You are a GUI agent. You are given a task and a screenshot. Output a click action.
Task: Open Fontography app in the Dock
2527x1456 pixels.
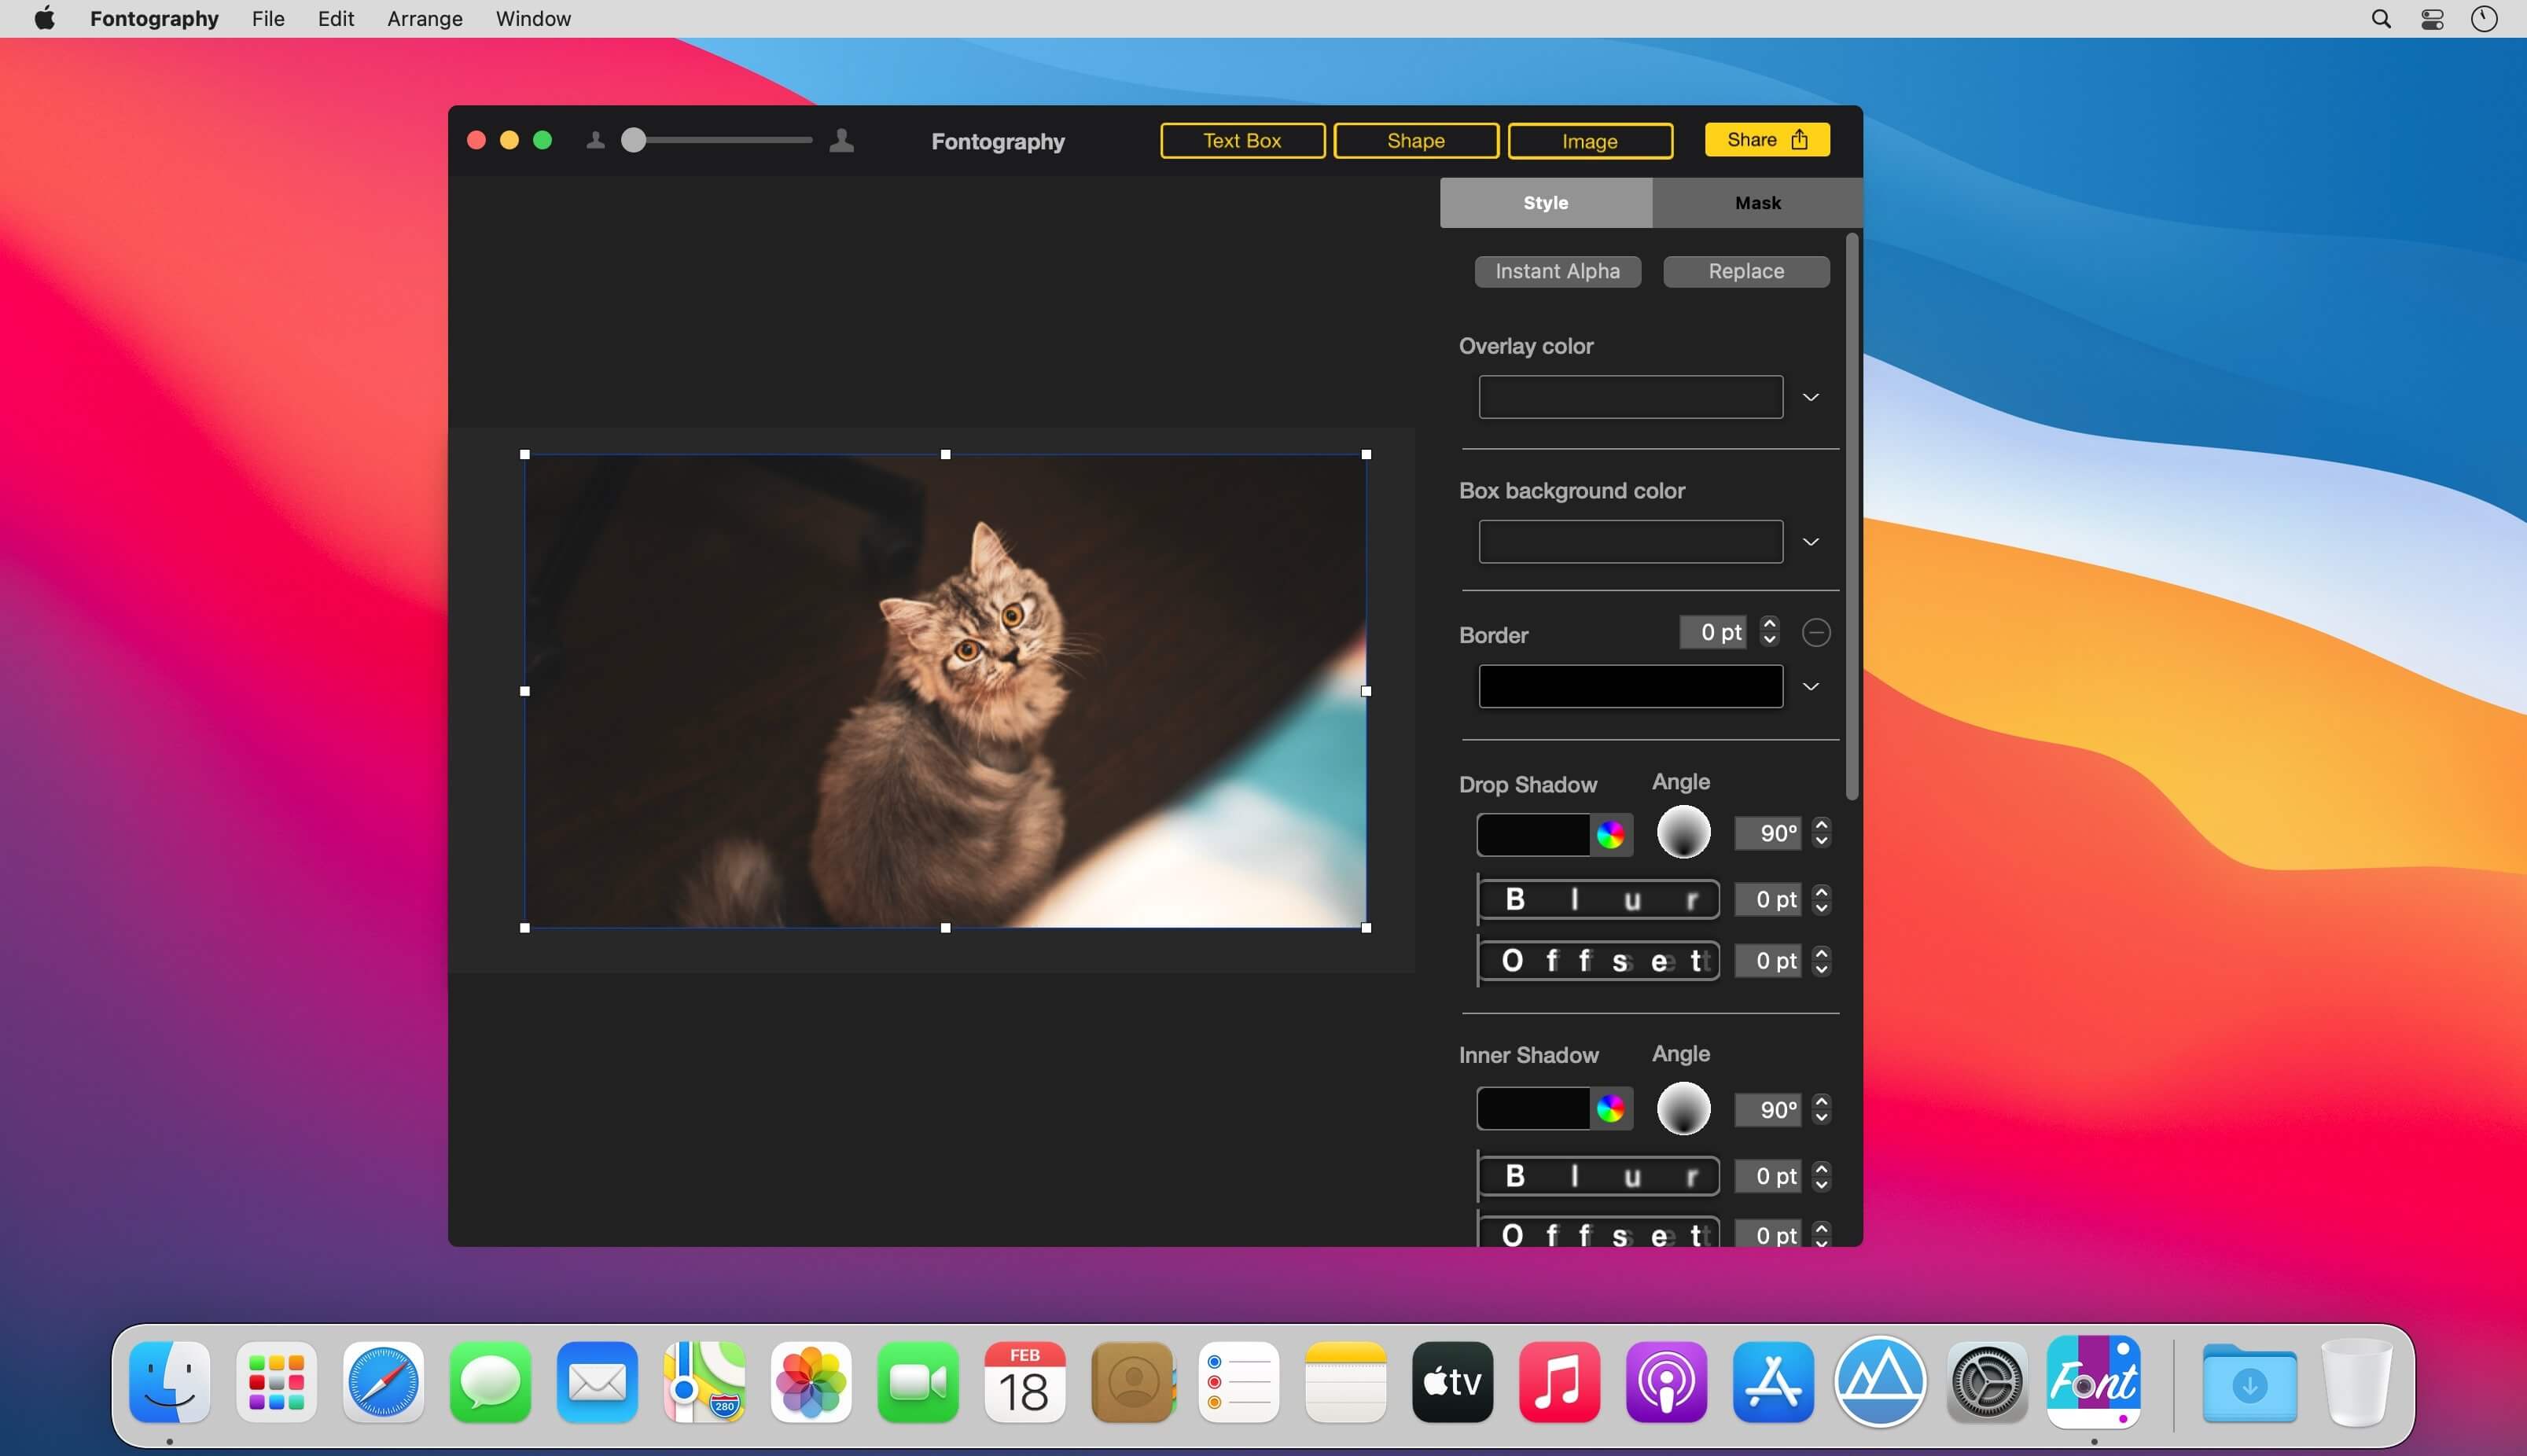click(2093, 1382)
